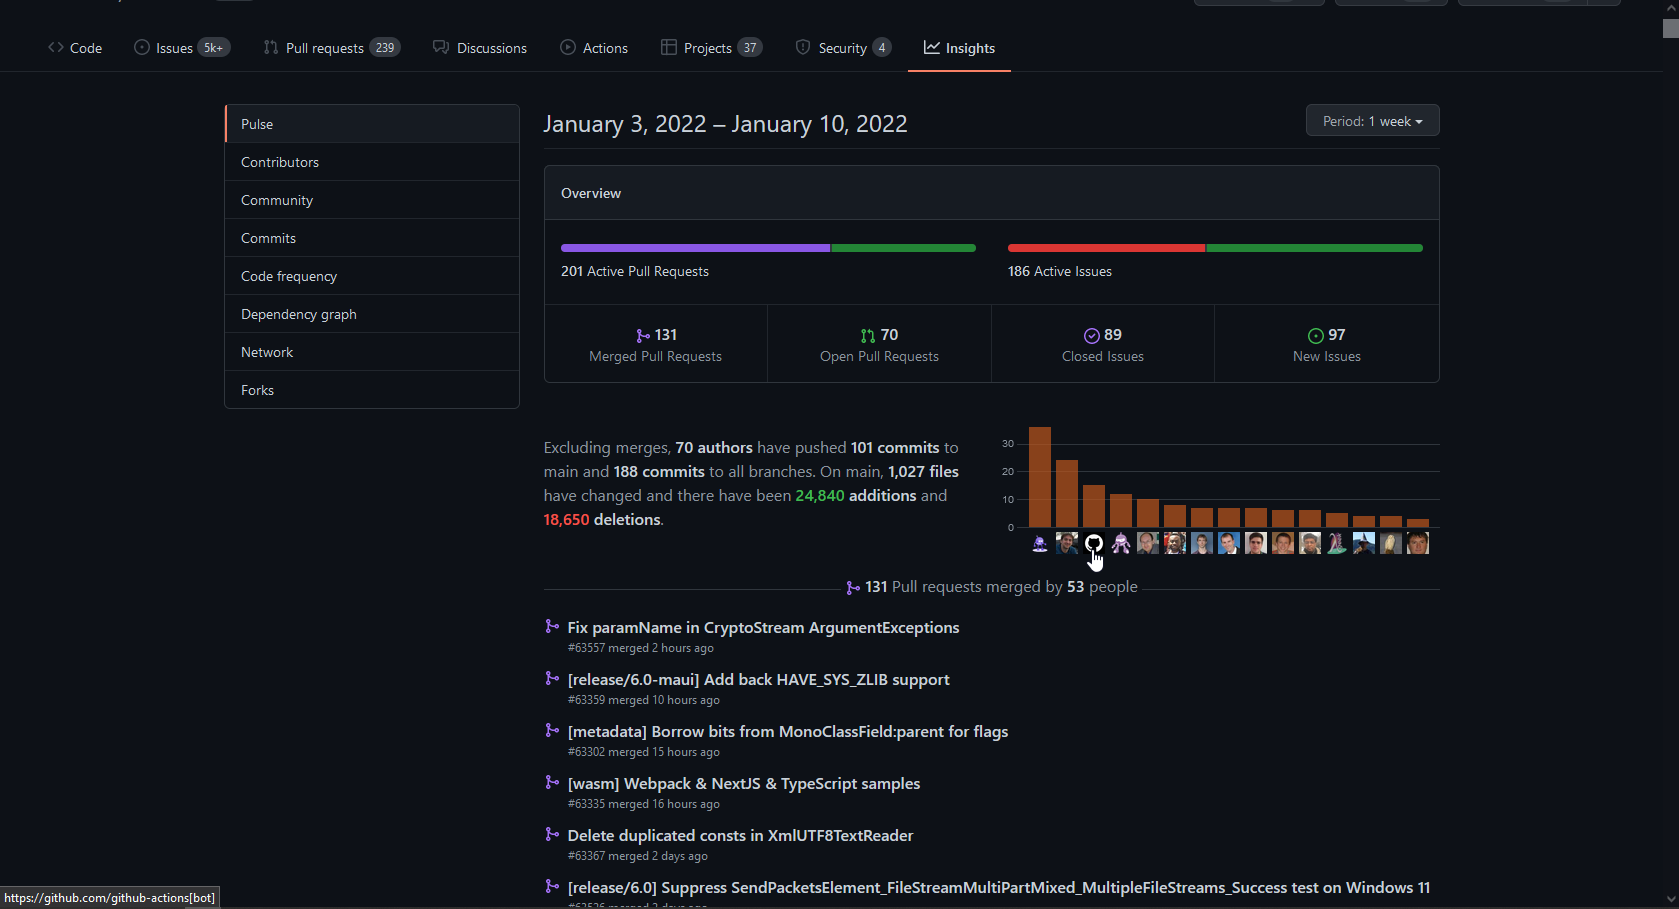Click the GitHub octocat avatar under chart
The image size is (1679, 909).
(x=1094, y=543)
